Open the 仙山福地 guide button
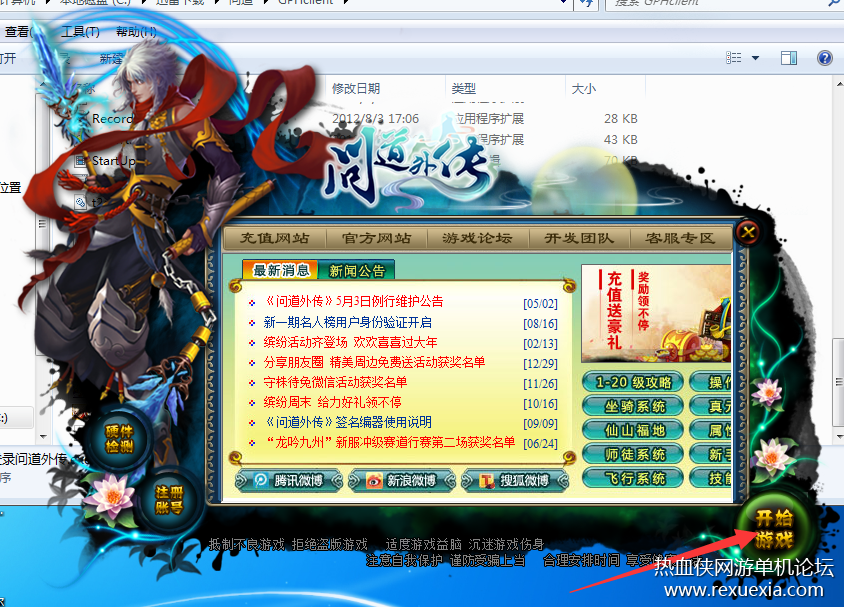Image resolution: width=844 pixels, height=607 pixels. click(x=633, y=430)
